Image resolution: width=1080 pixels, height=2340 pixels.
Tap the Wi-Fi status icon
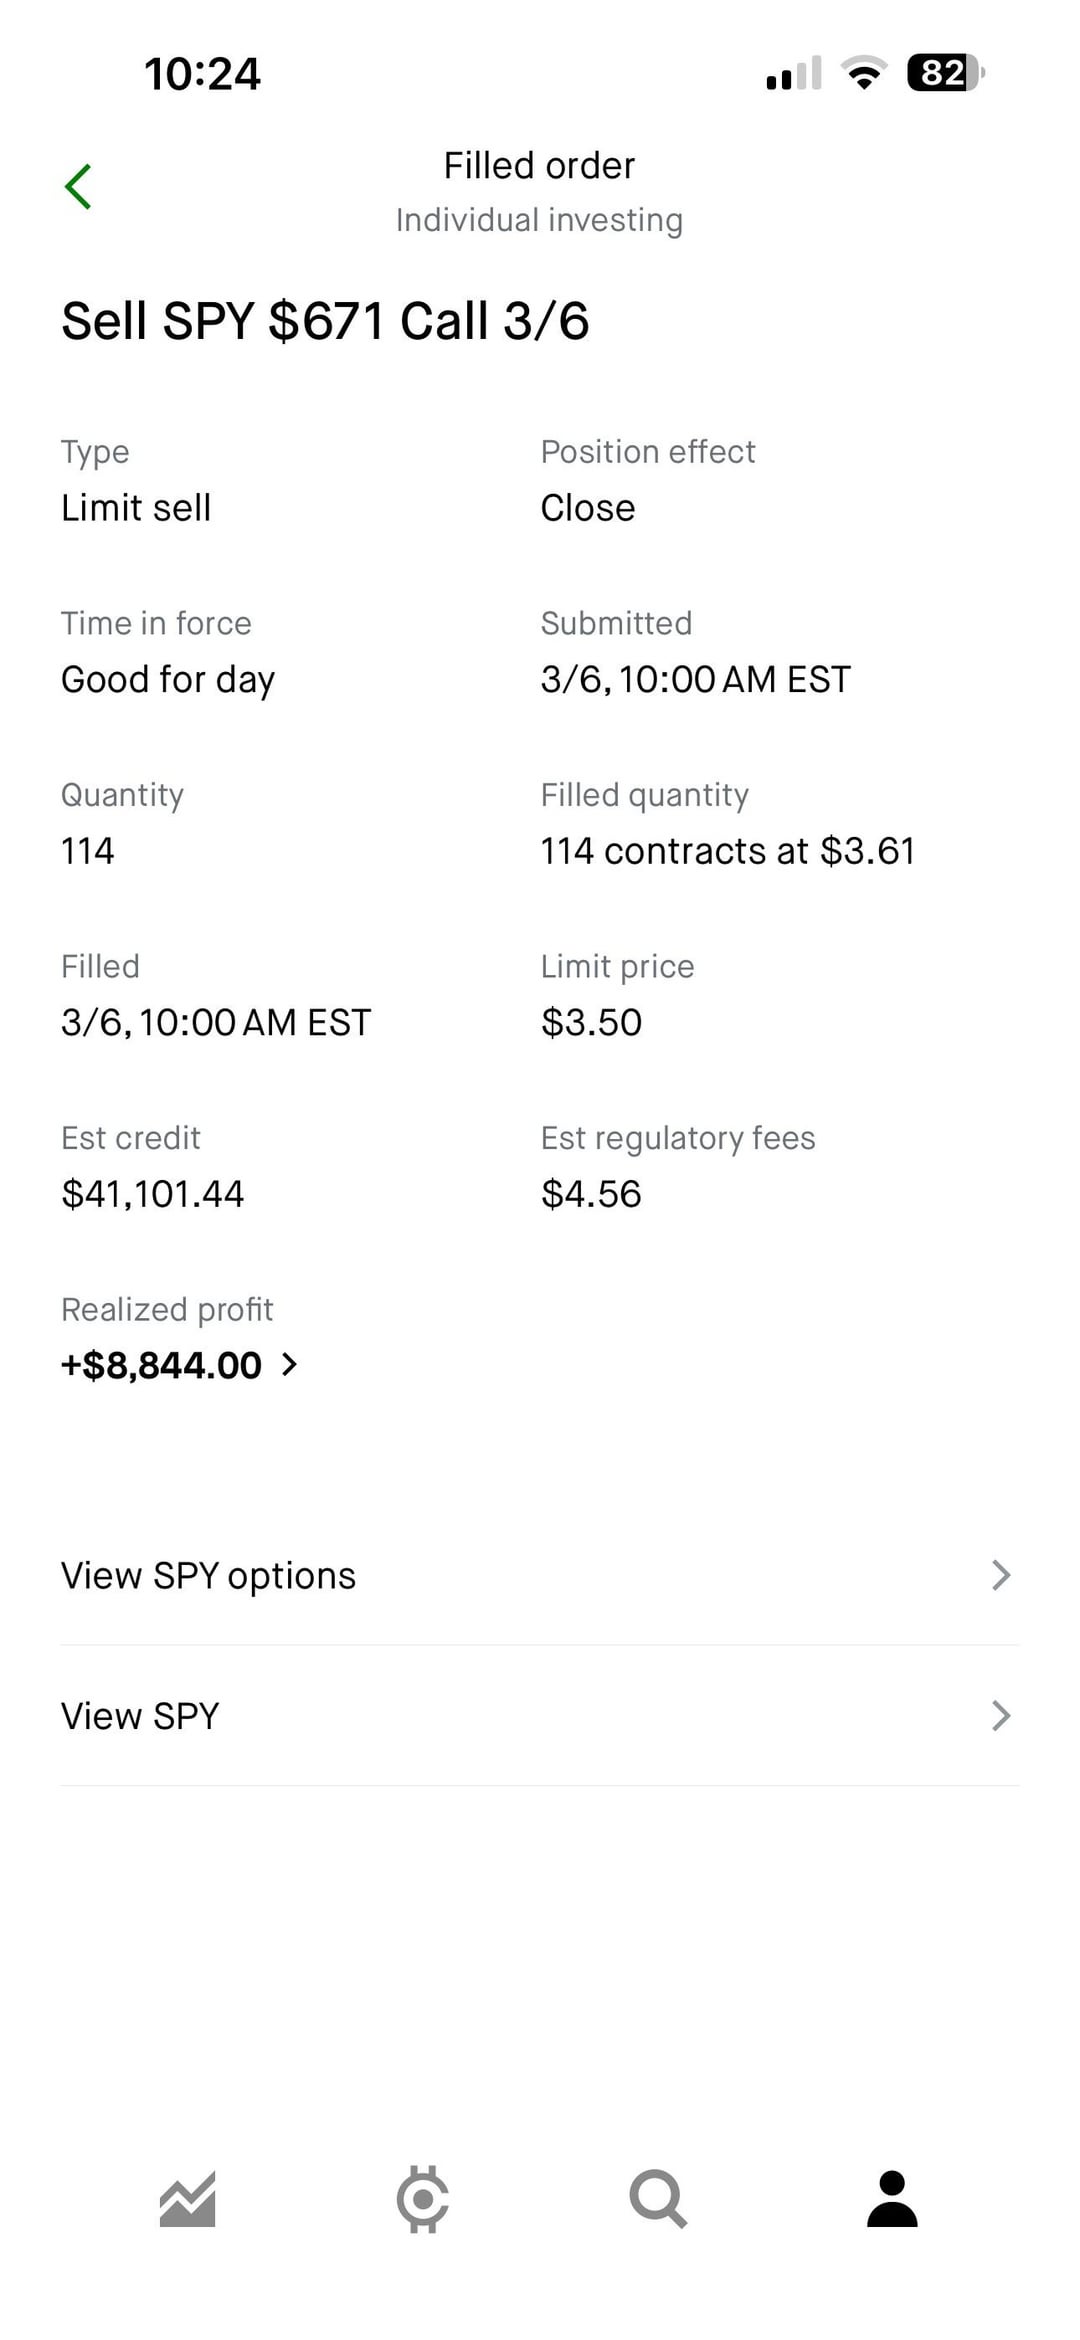pyautogui.click(x=864, y=73)
